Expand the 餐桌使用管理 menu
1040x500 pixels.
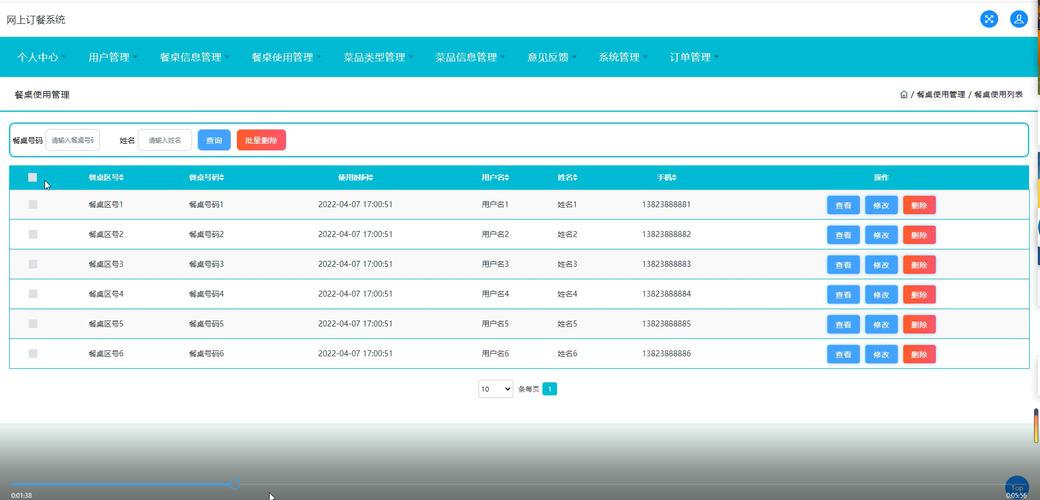[287, 57]
